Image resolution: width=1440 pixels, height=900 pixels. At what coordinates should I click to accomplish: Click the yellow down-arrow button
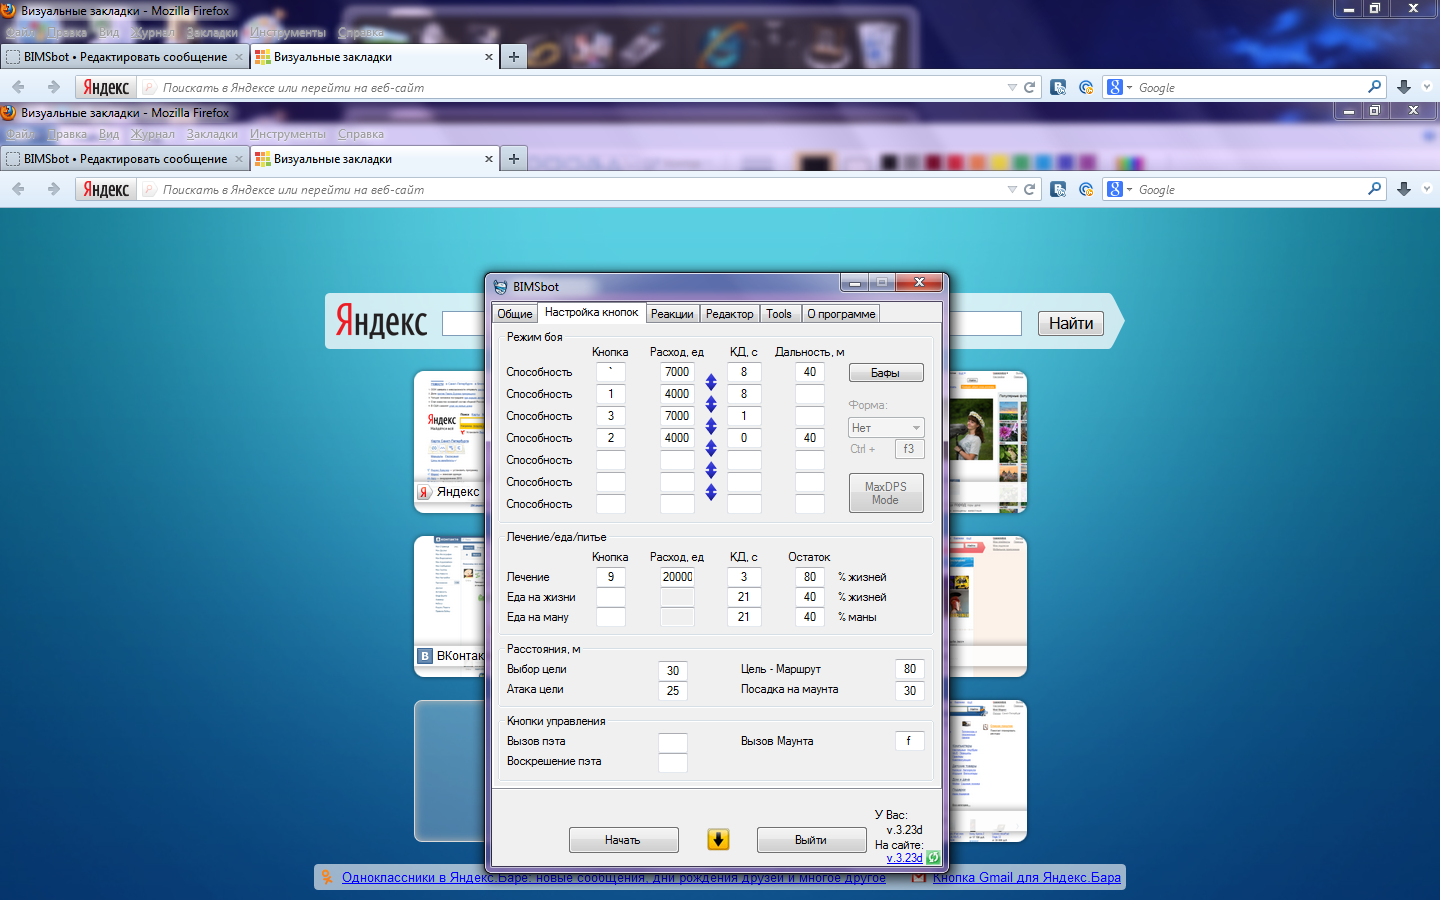point(718,840)
